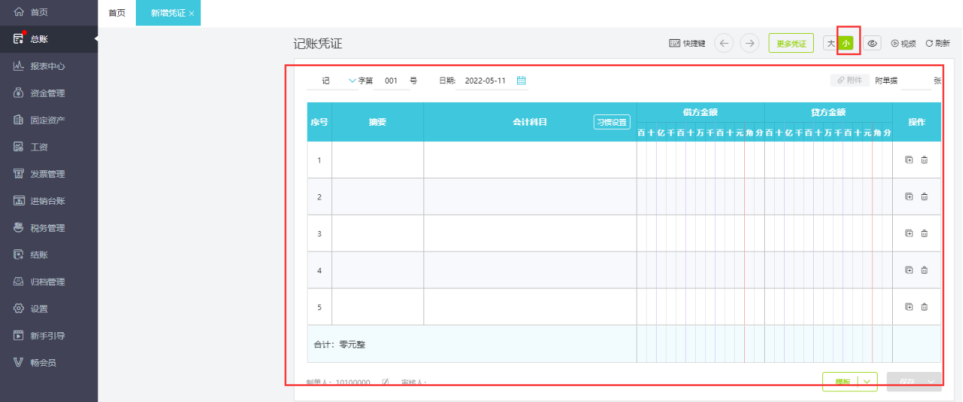Open 设置 in the sidebar
Image resolution: width=963 pixels, height=402 pixels.
(x=39, y=309)
